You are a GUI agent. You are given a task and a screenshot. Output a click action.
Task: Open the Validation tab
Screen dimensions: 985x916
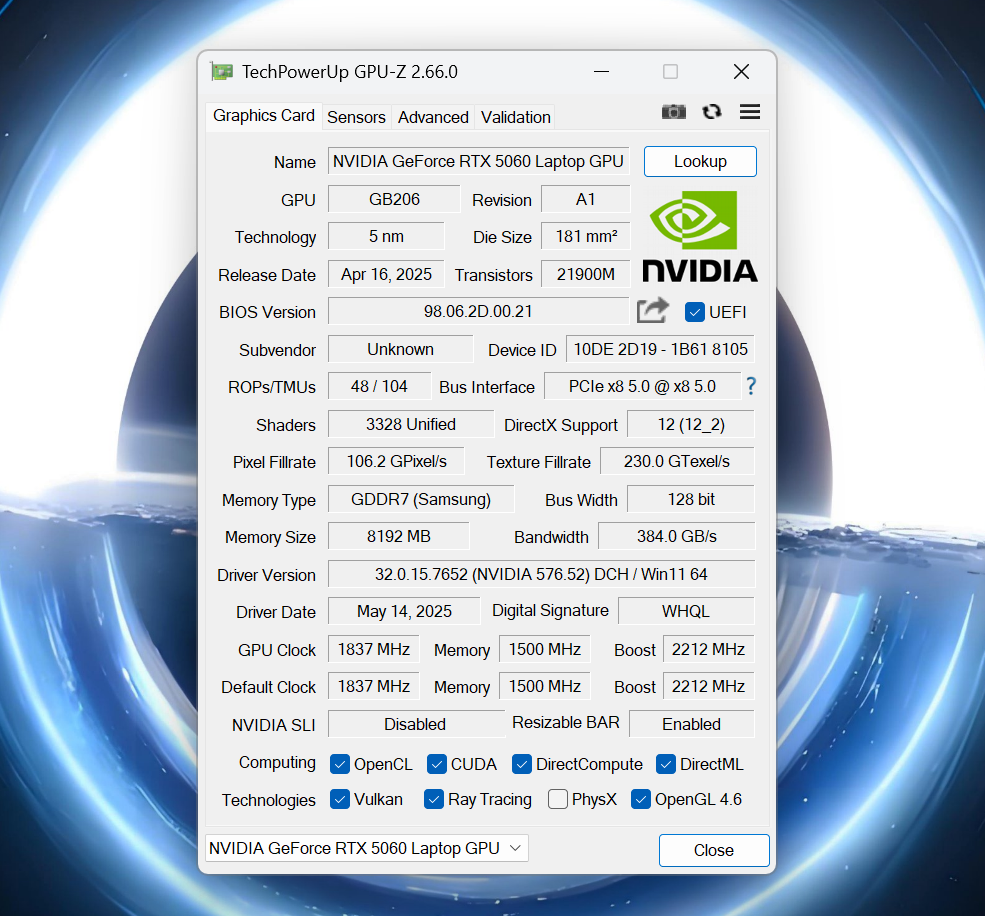coord(515,117)
